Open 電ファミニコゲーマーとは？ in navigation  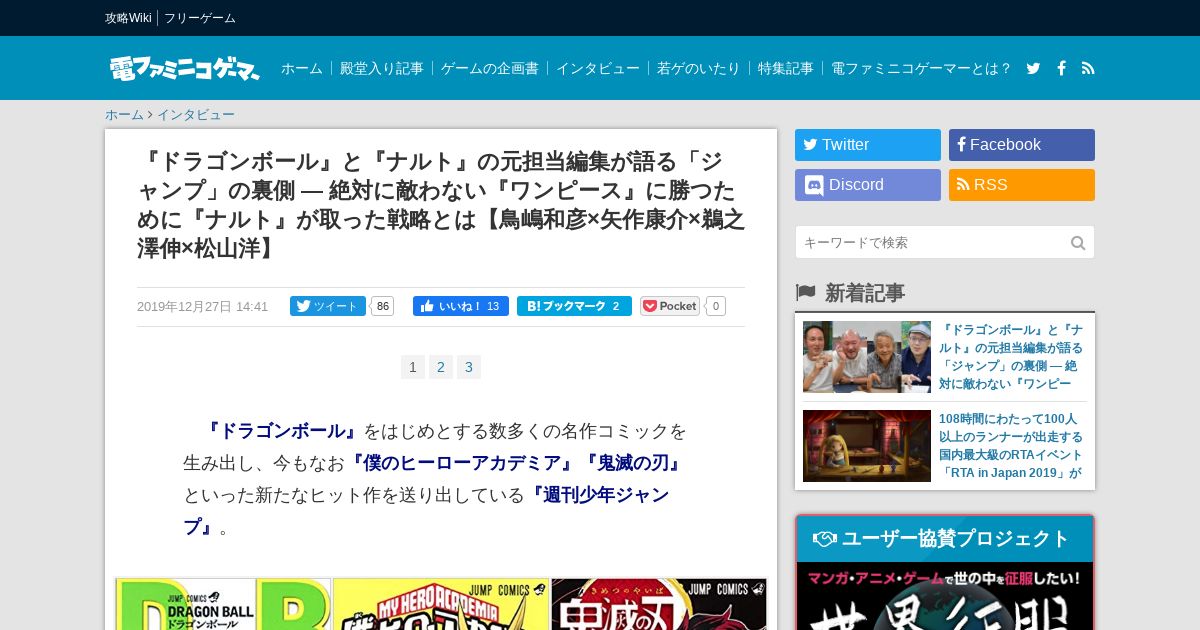pos(921,68)
